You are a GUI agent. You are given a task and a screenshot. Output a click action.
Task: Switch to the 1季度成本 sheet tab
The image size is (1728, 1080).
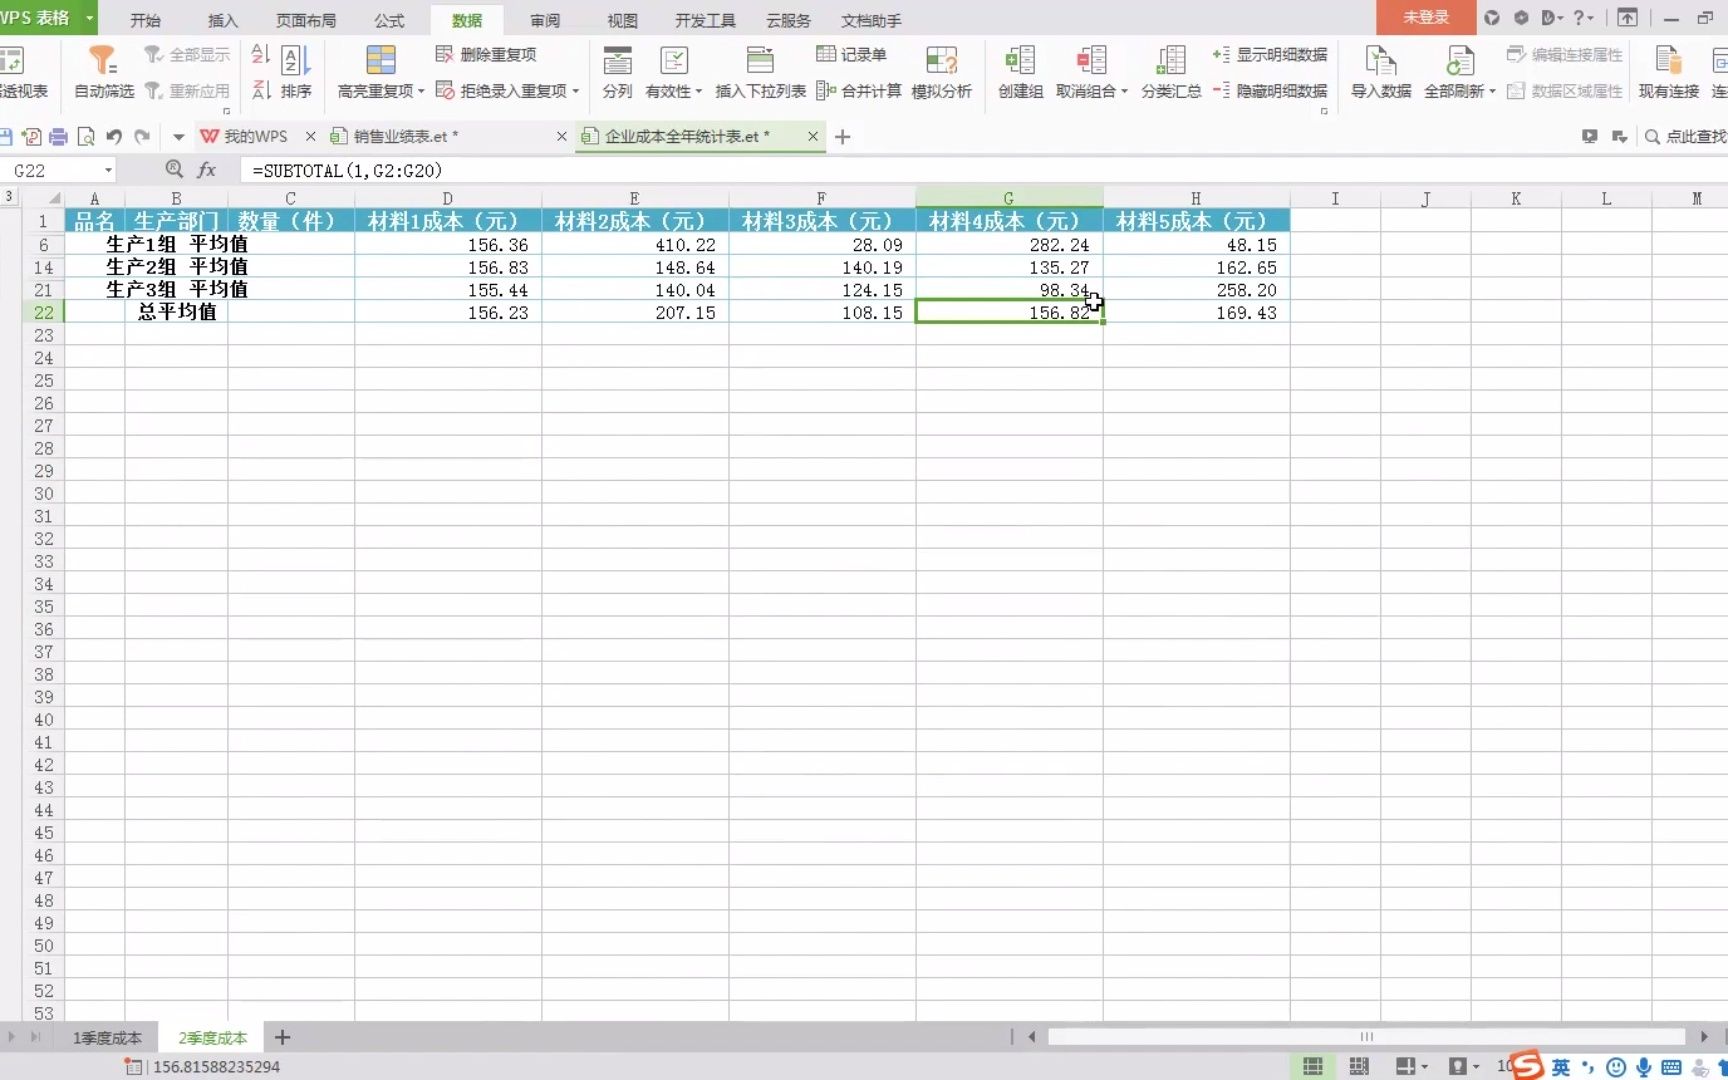pos(107,1038)
